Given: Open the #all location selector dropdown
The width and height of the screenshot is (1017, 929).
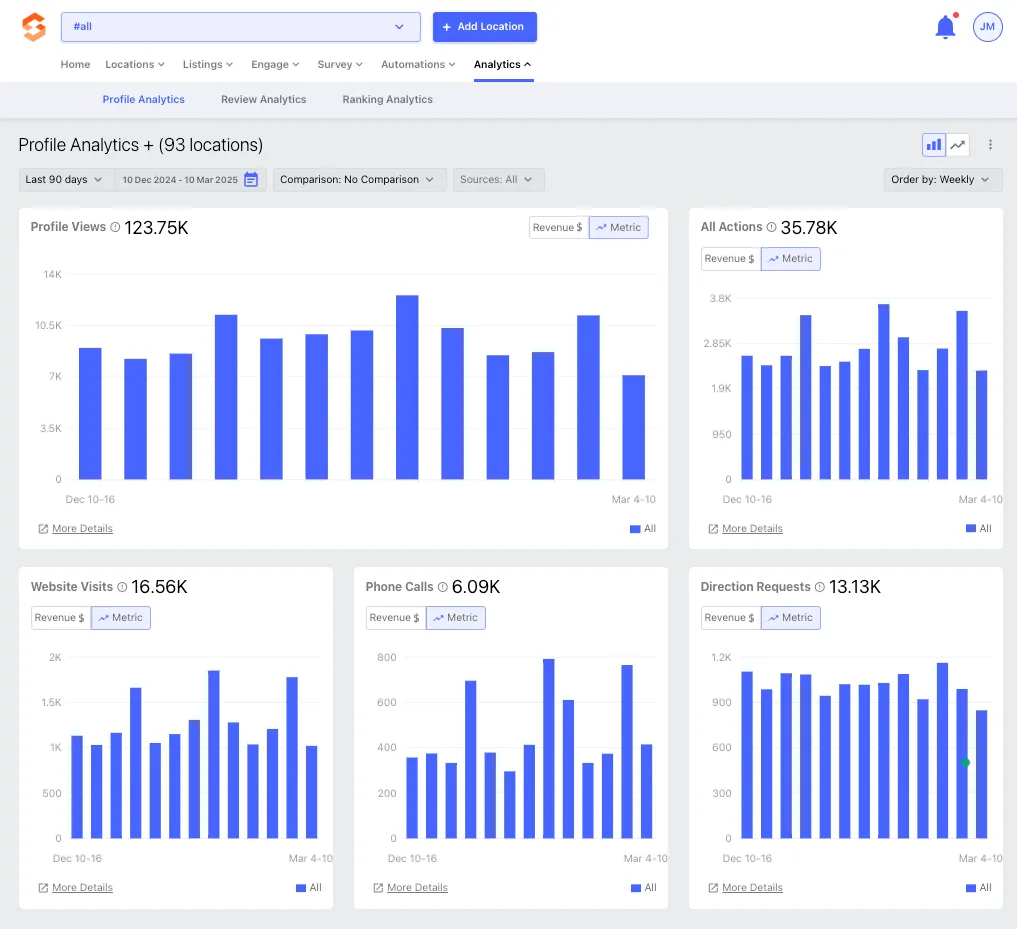Looking at the screenshot, I should tap(241, 27).
